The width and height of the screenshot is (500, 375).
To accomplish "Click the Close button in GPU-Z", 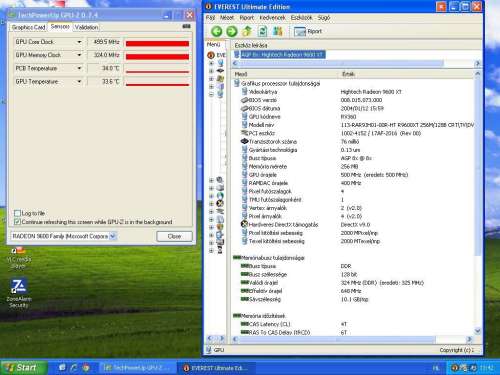I will pyautogui.click(x=174, y=236).
